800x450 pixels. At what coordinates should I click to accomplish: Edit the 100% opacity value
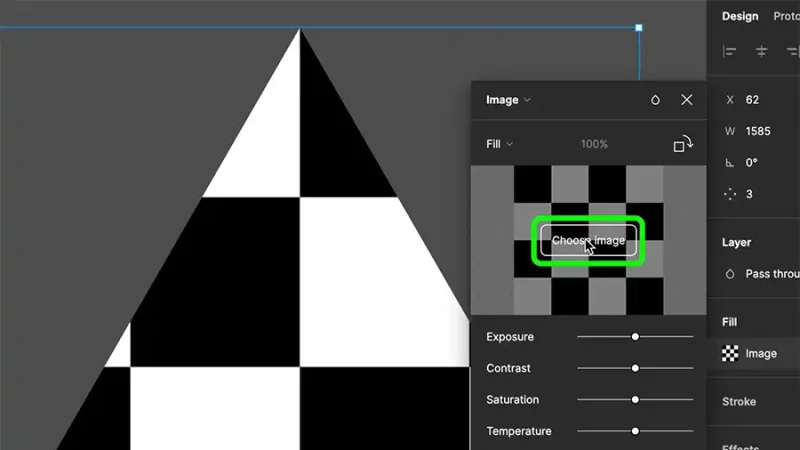(x=594, y=144)
